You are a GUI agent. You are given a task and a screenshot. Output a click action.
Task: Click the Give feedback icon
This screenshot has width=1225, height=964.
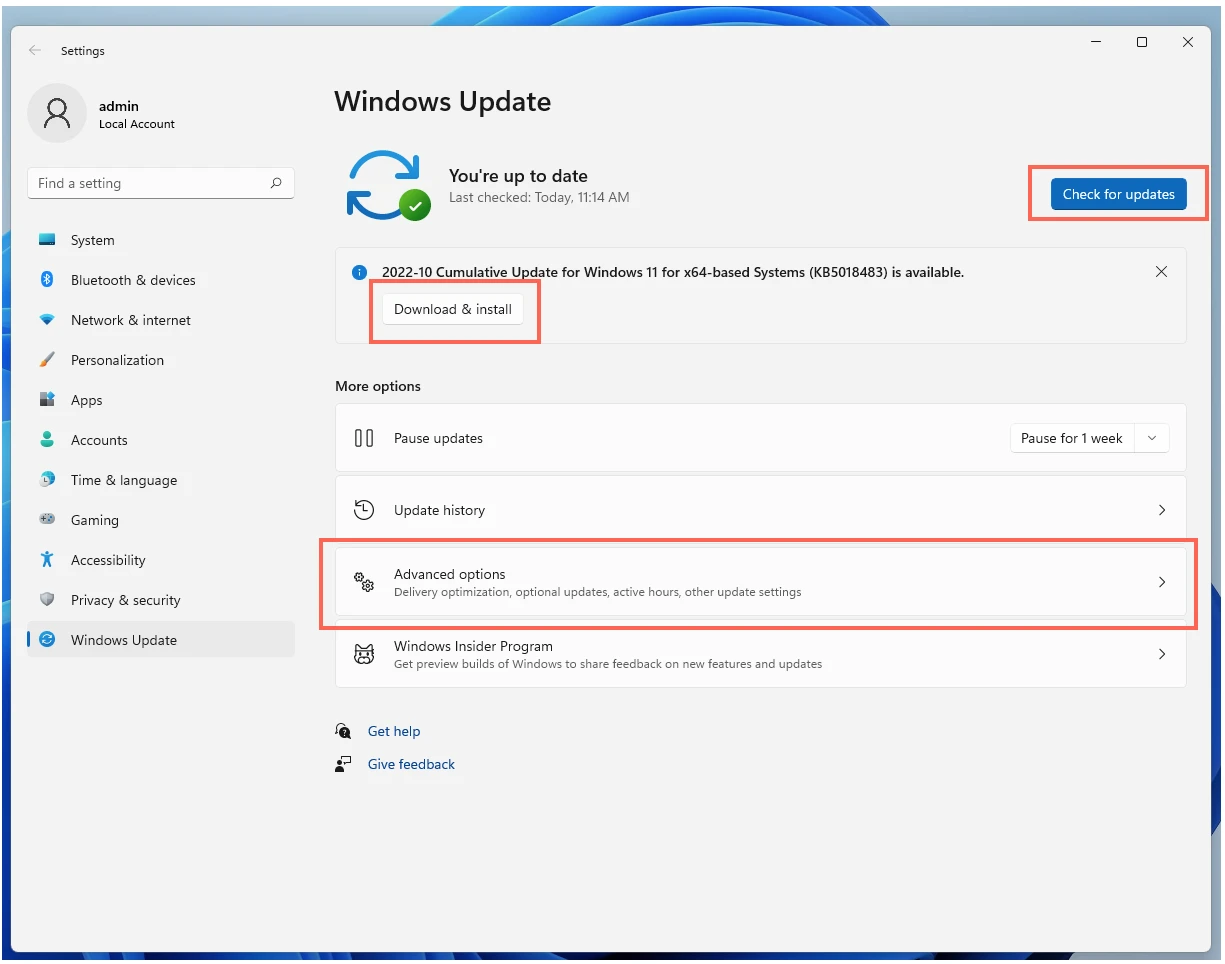[x=344, y=764]
